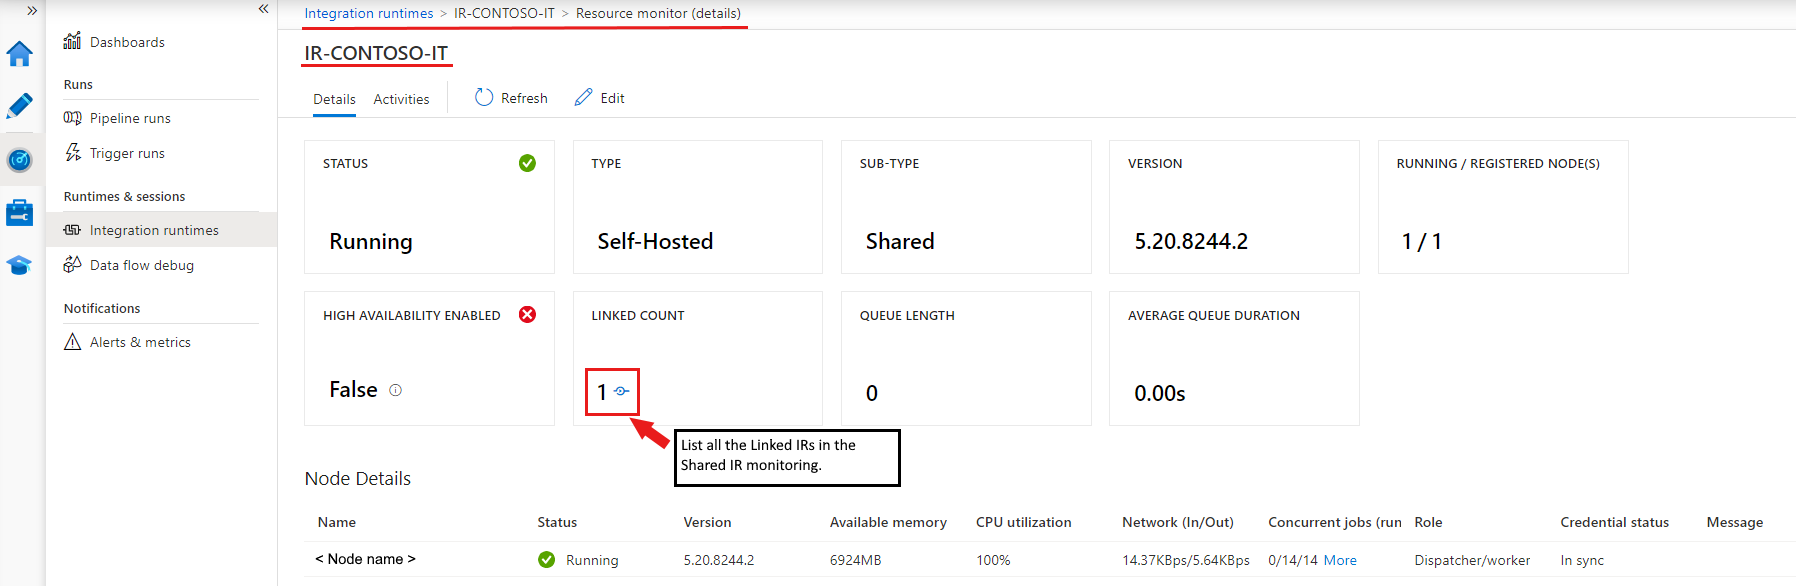The width and height of the screenshot is (1796, 586).
Task: Click the Edit pencil icon
Action: pos(583,97)
